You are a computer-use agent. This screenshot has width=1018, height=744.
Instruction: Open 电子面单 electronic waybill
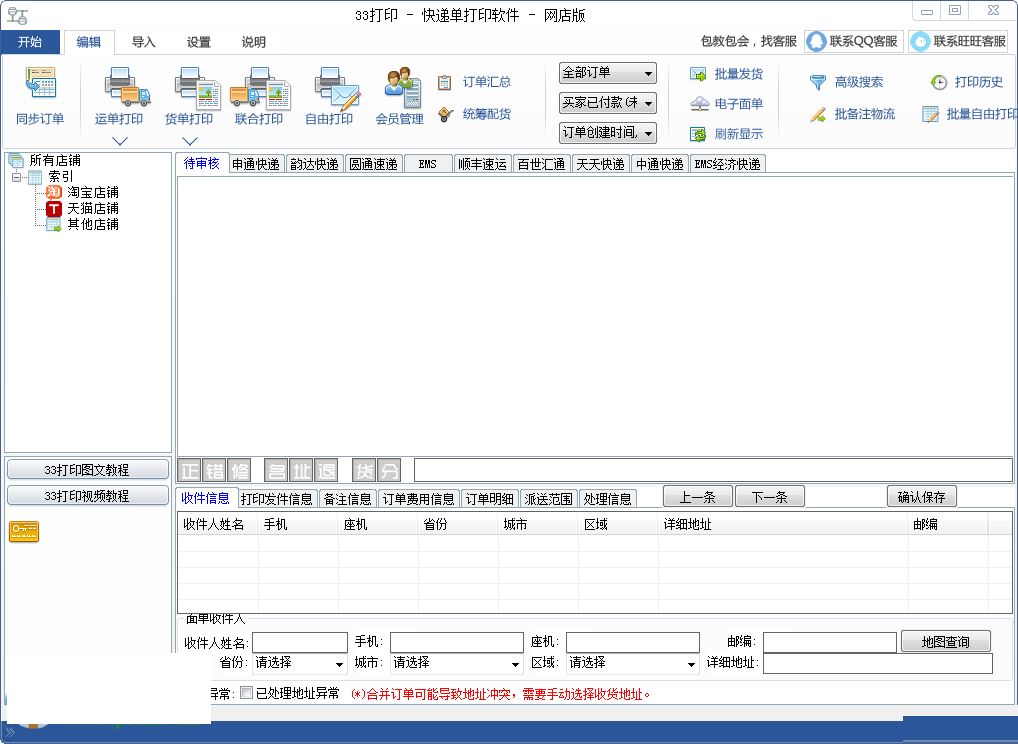[x=699, y=104]
